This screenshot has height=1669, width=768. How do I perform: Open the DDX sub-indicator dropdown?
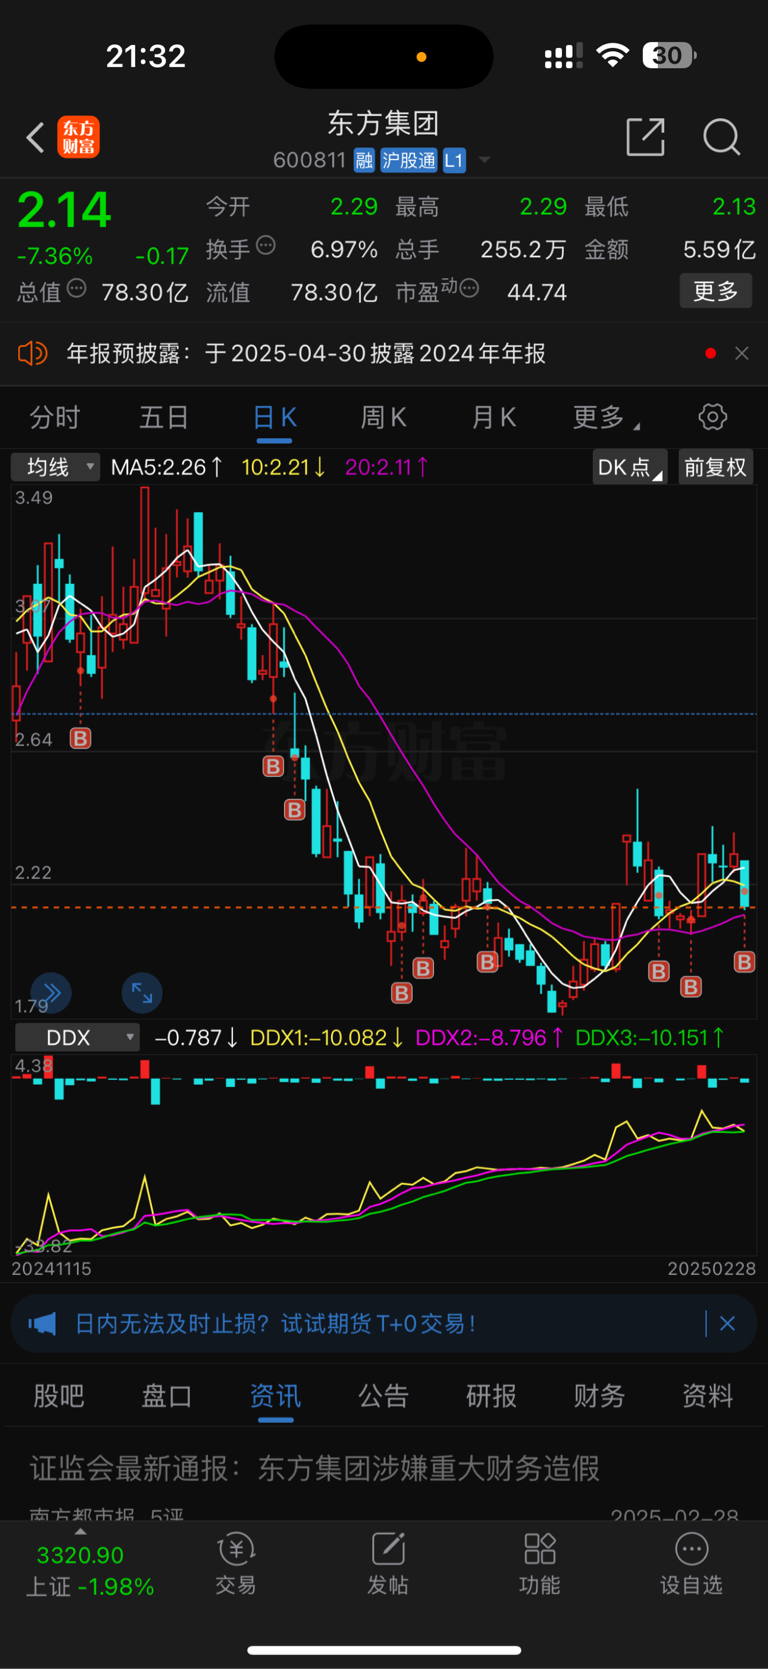click(76, 1038)
